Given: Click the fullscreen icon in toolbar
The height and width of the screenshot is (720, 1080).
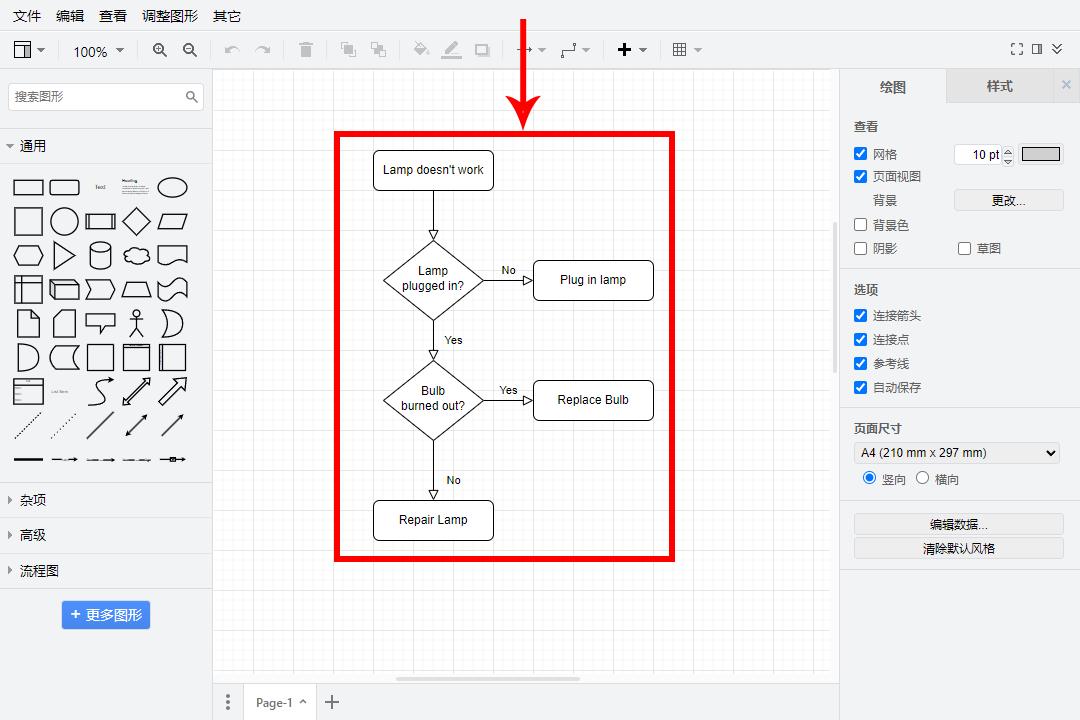Looking at the screenshot, I should (1017, 49).
